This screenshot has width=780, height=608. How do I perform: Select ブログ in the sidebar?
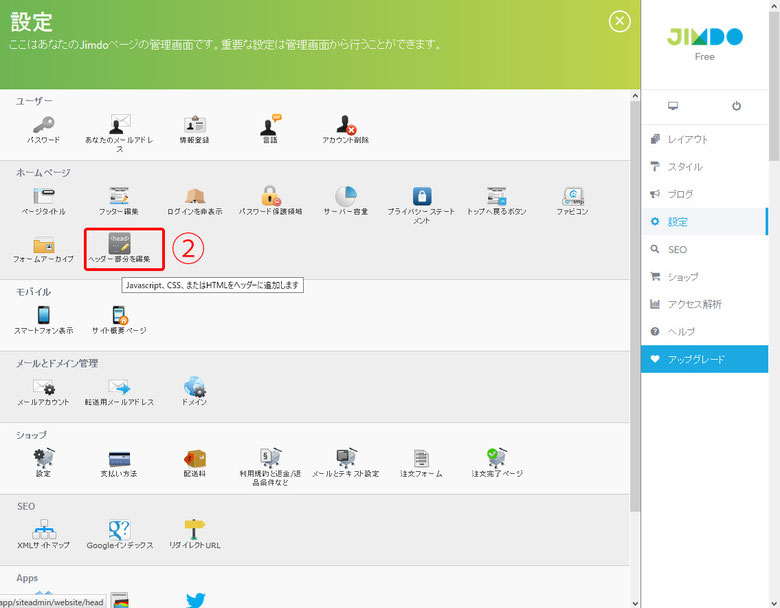click(x=704, y=194)
